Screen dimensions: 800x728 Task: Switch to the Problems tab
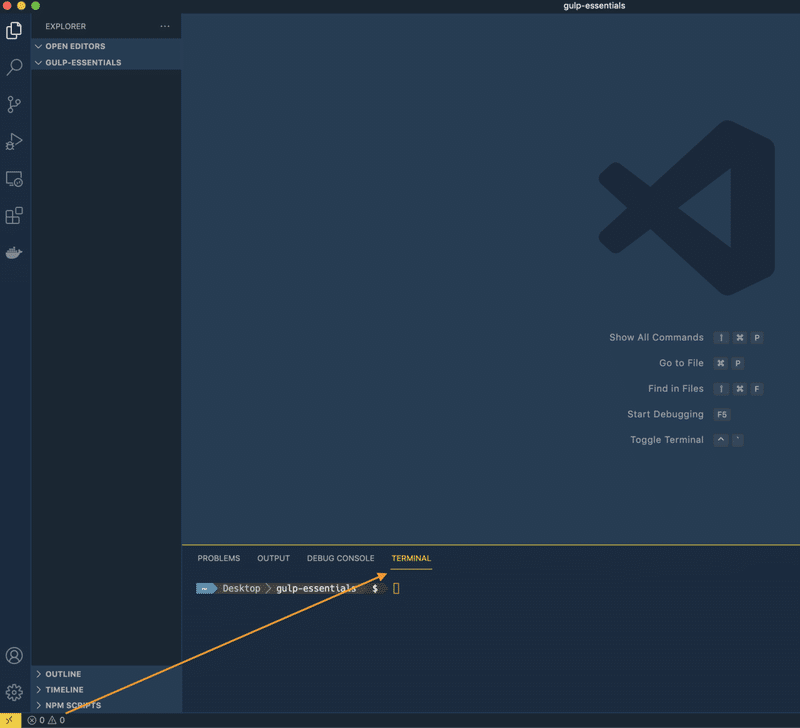coord(218,558)
